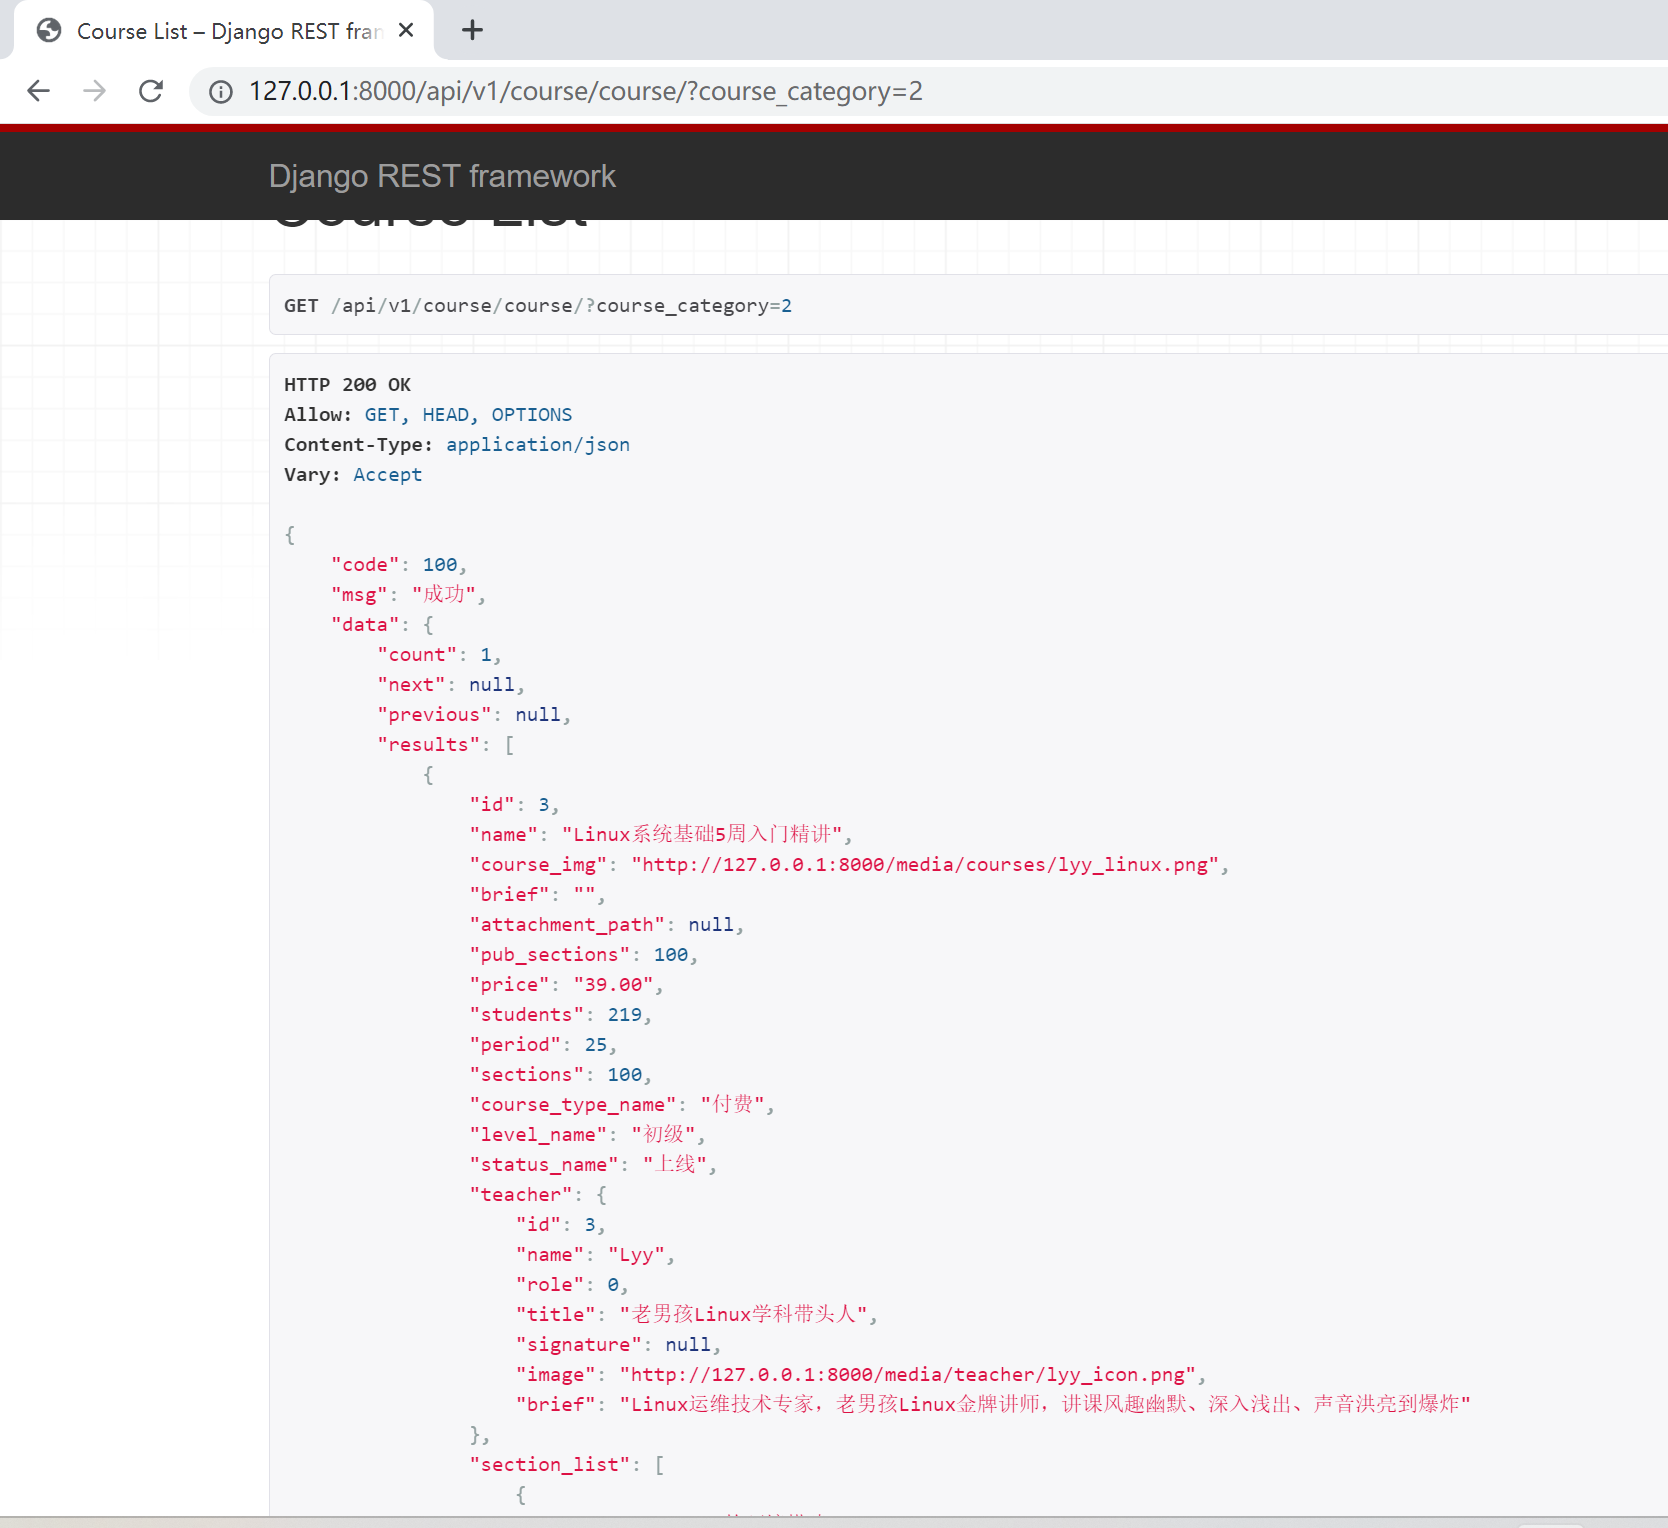1668x1528 pixels.
Task: Click the "section_list" key
Action: [x=550, y=1464]
